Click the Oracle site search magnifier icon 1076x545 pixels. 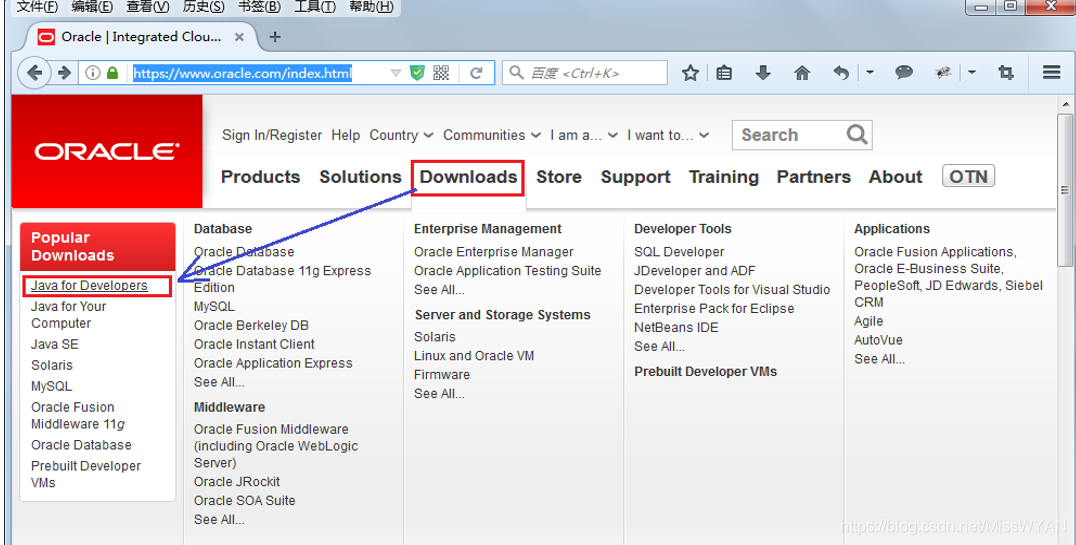click(856, 135)
